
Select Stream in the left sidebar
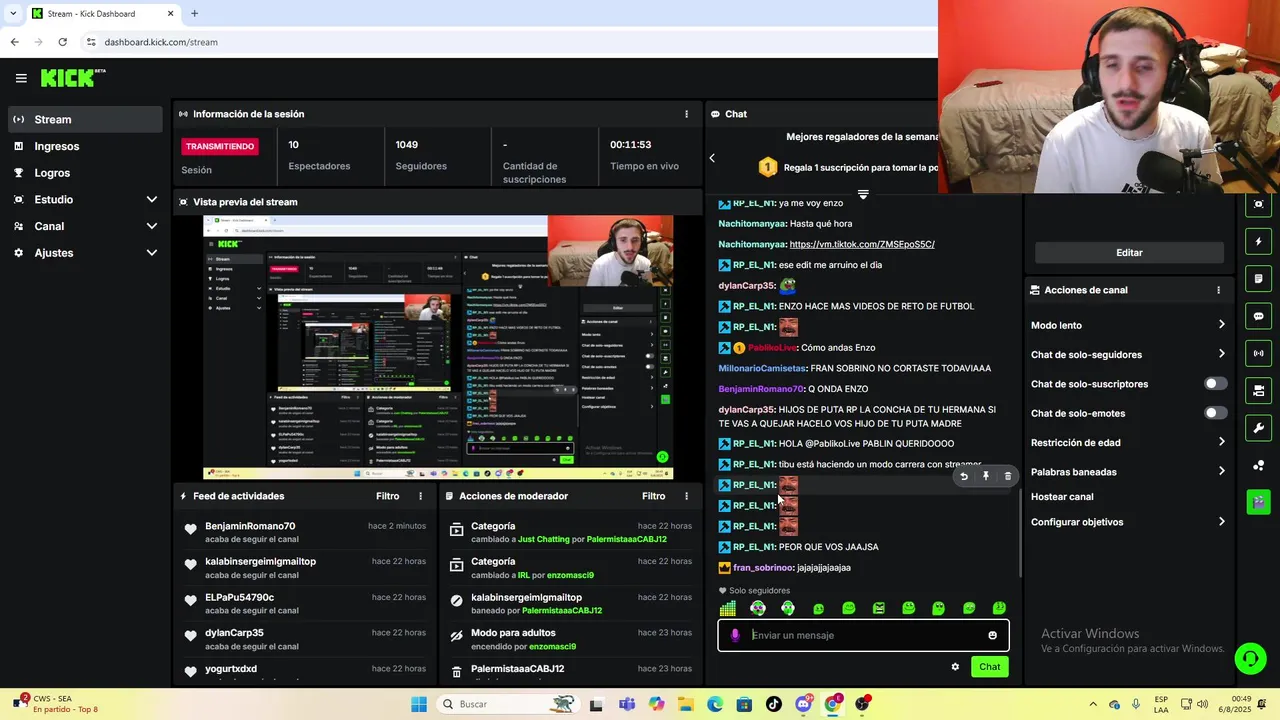pyautogui.click(x=85, y=119)
